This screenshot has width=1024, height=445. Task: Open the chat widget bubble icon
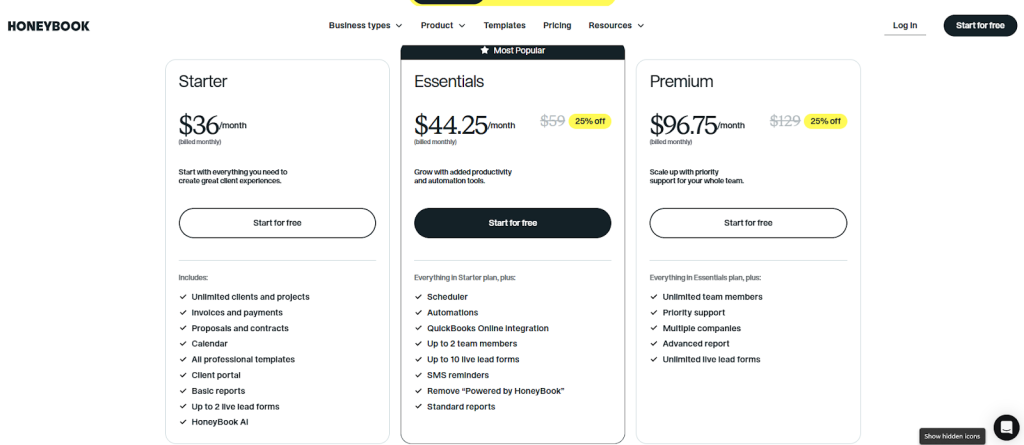(x=1005, y=427)
